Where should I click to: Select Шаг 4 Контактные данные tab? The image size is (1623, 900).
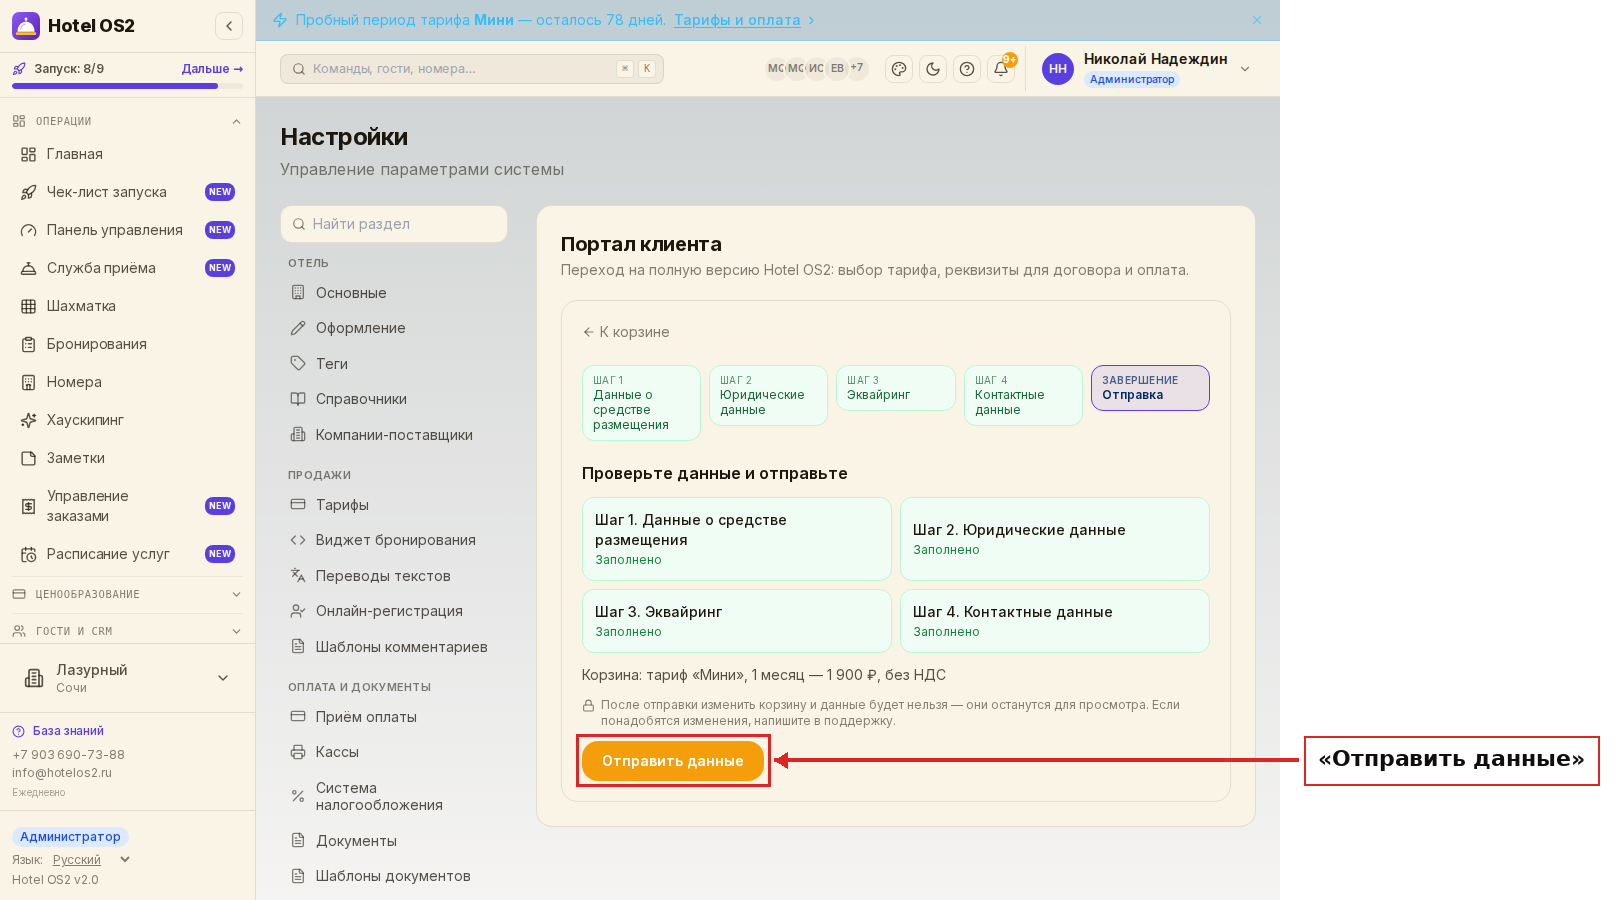pos(1023,395)
